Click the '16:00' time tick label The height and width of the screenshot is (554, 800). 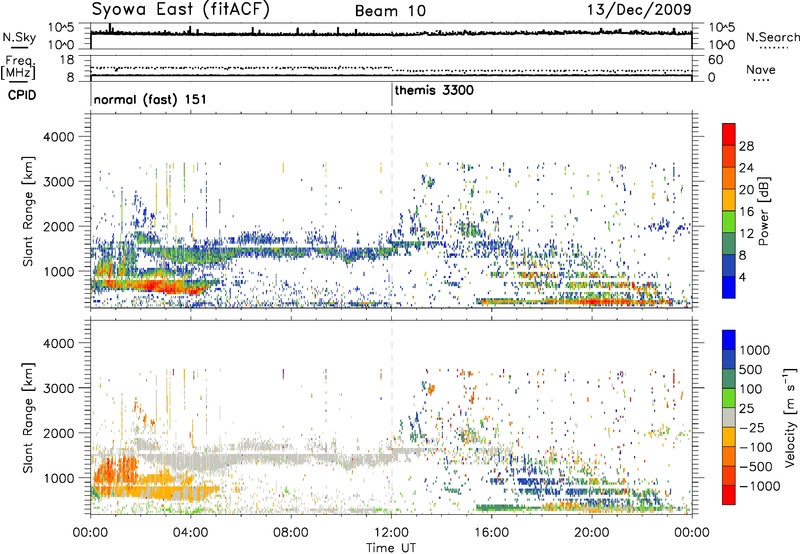coord(492,533)
